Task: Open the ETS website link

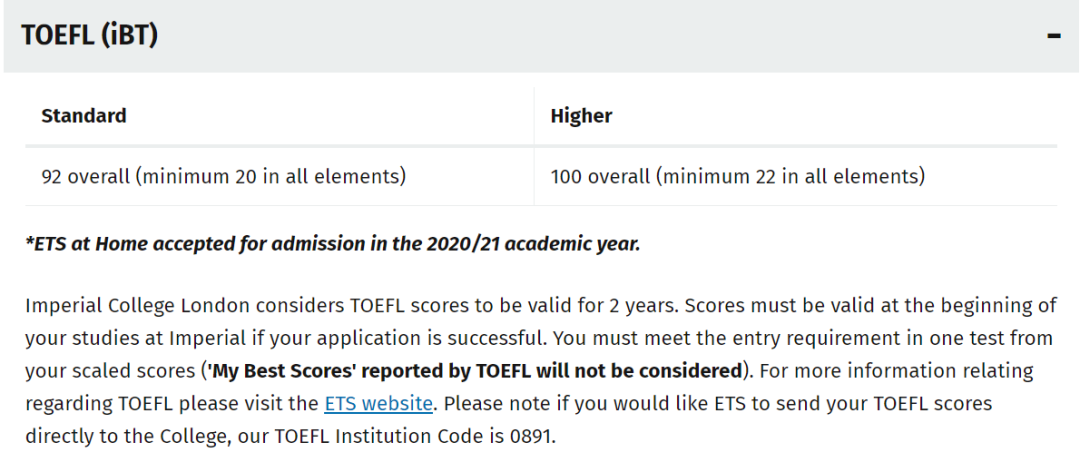Action: click(x=379, y=403)
